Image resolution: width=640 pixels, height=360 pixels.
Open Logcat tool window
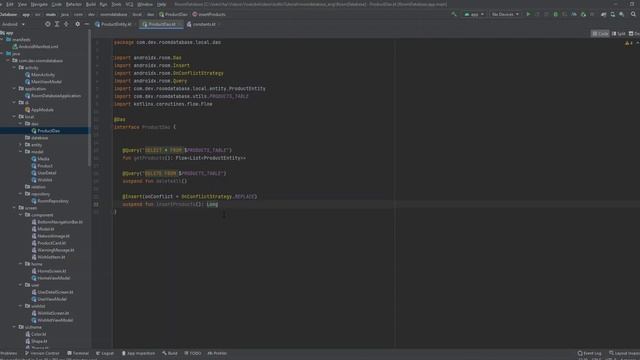tap(105, 353)
